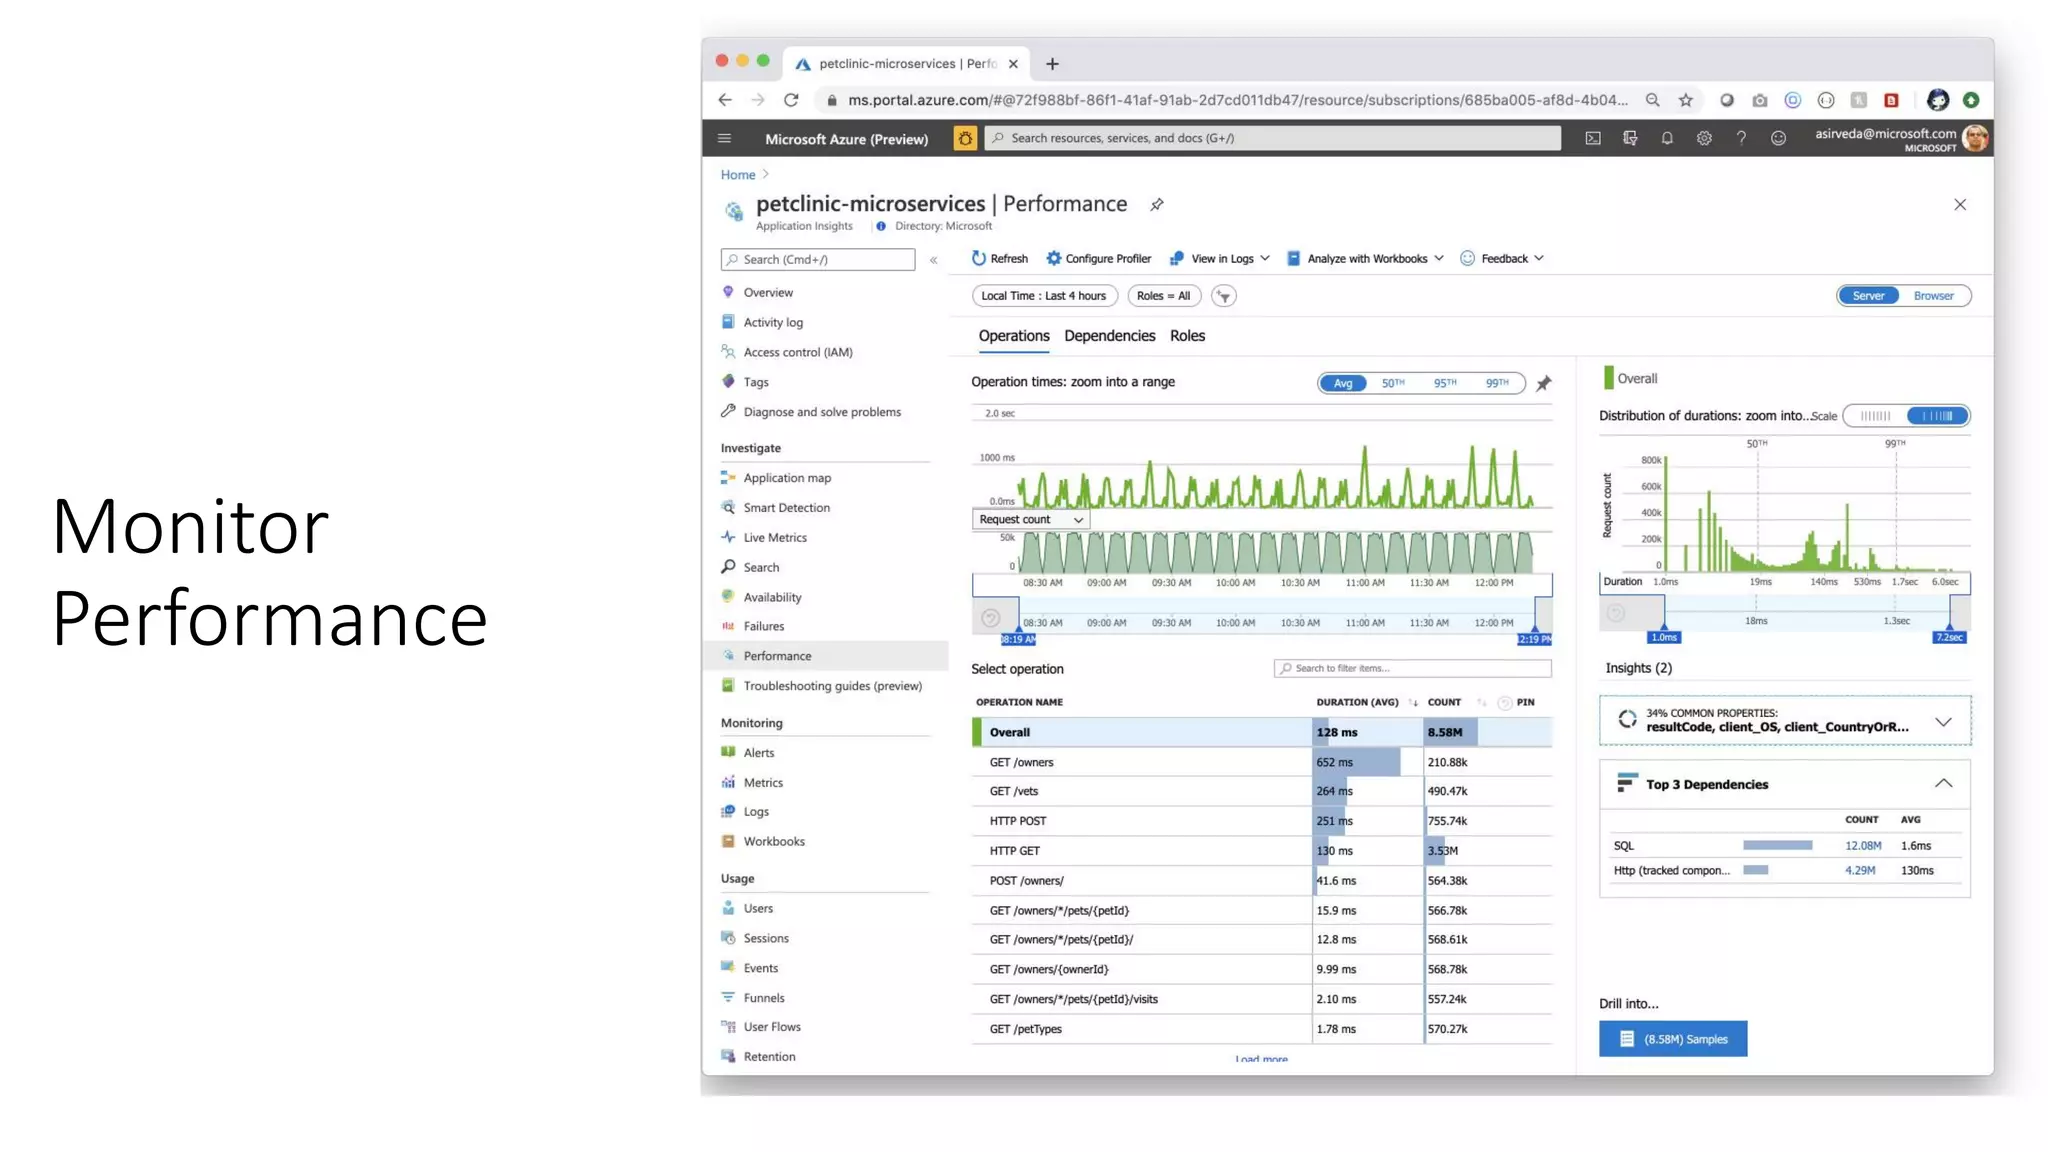
Task: Pin the operation times chart
Action: (x=1544, y=383)
